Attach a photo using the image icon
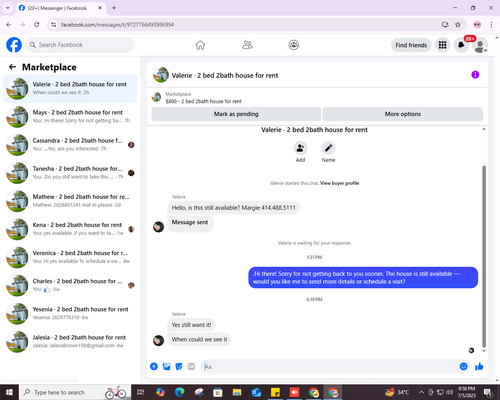Screen dimensions: 500x400 tap(166, 366)
